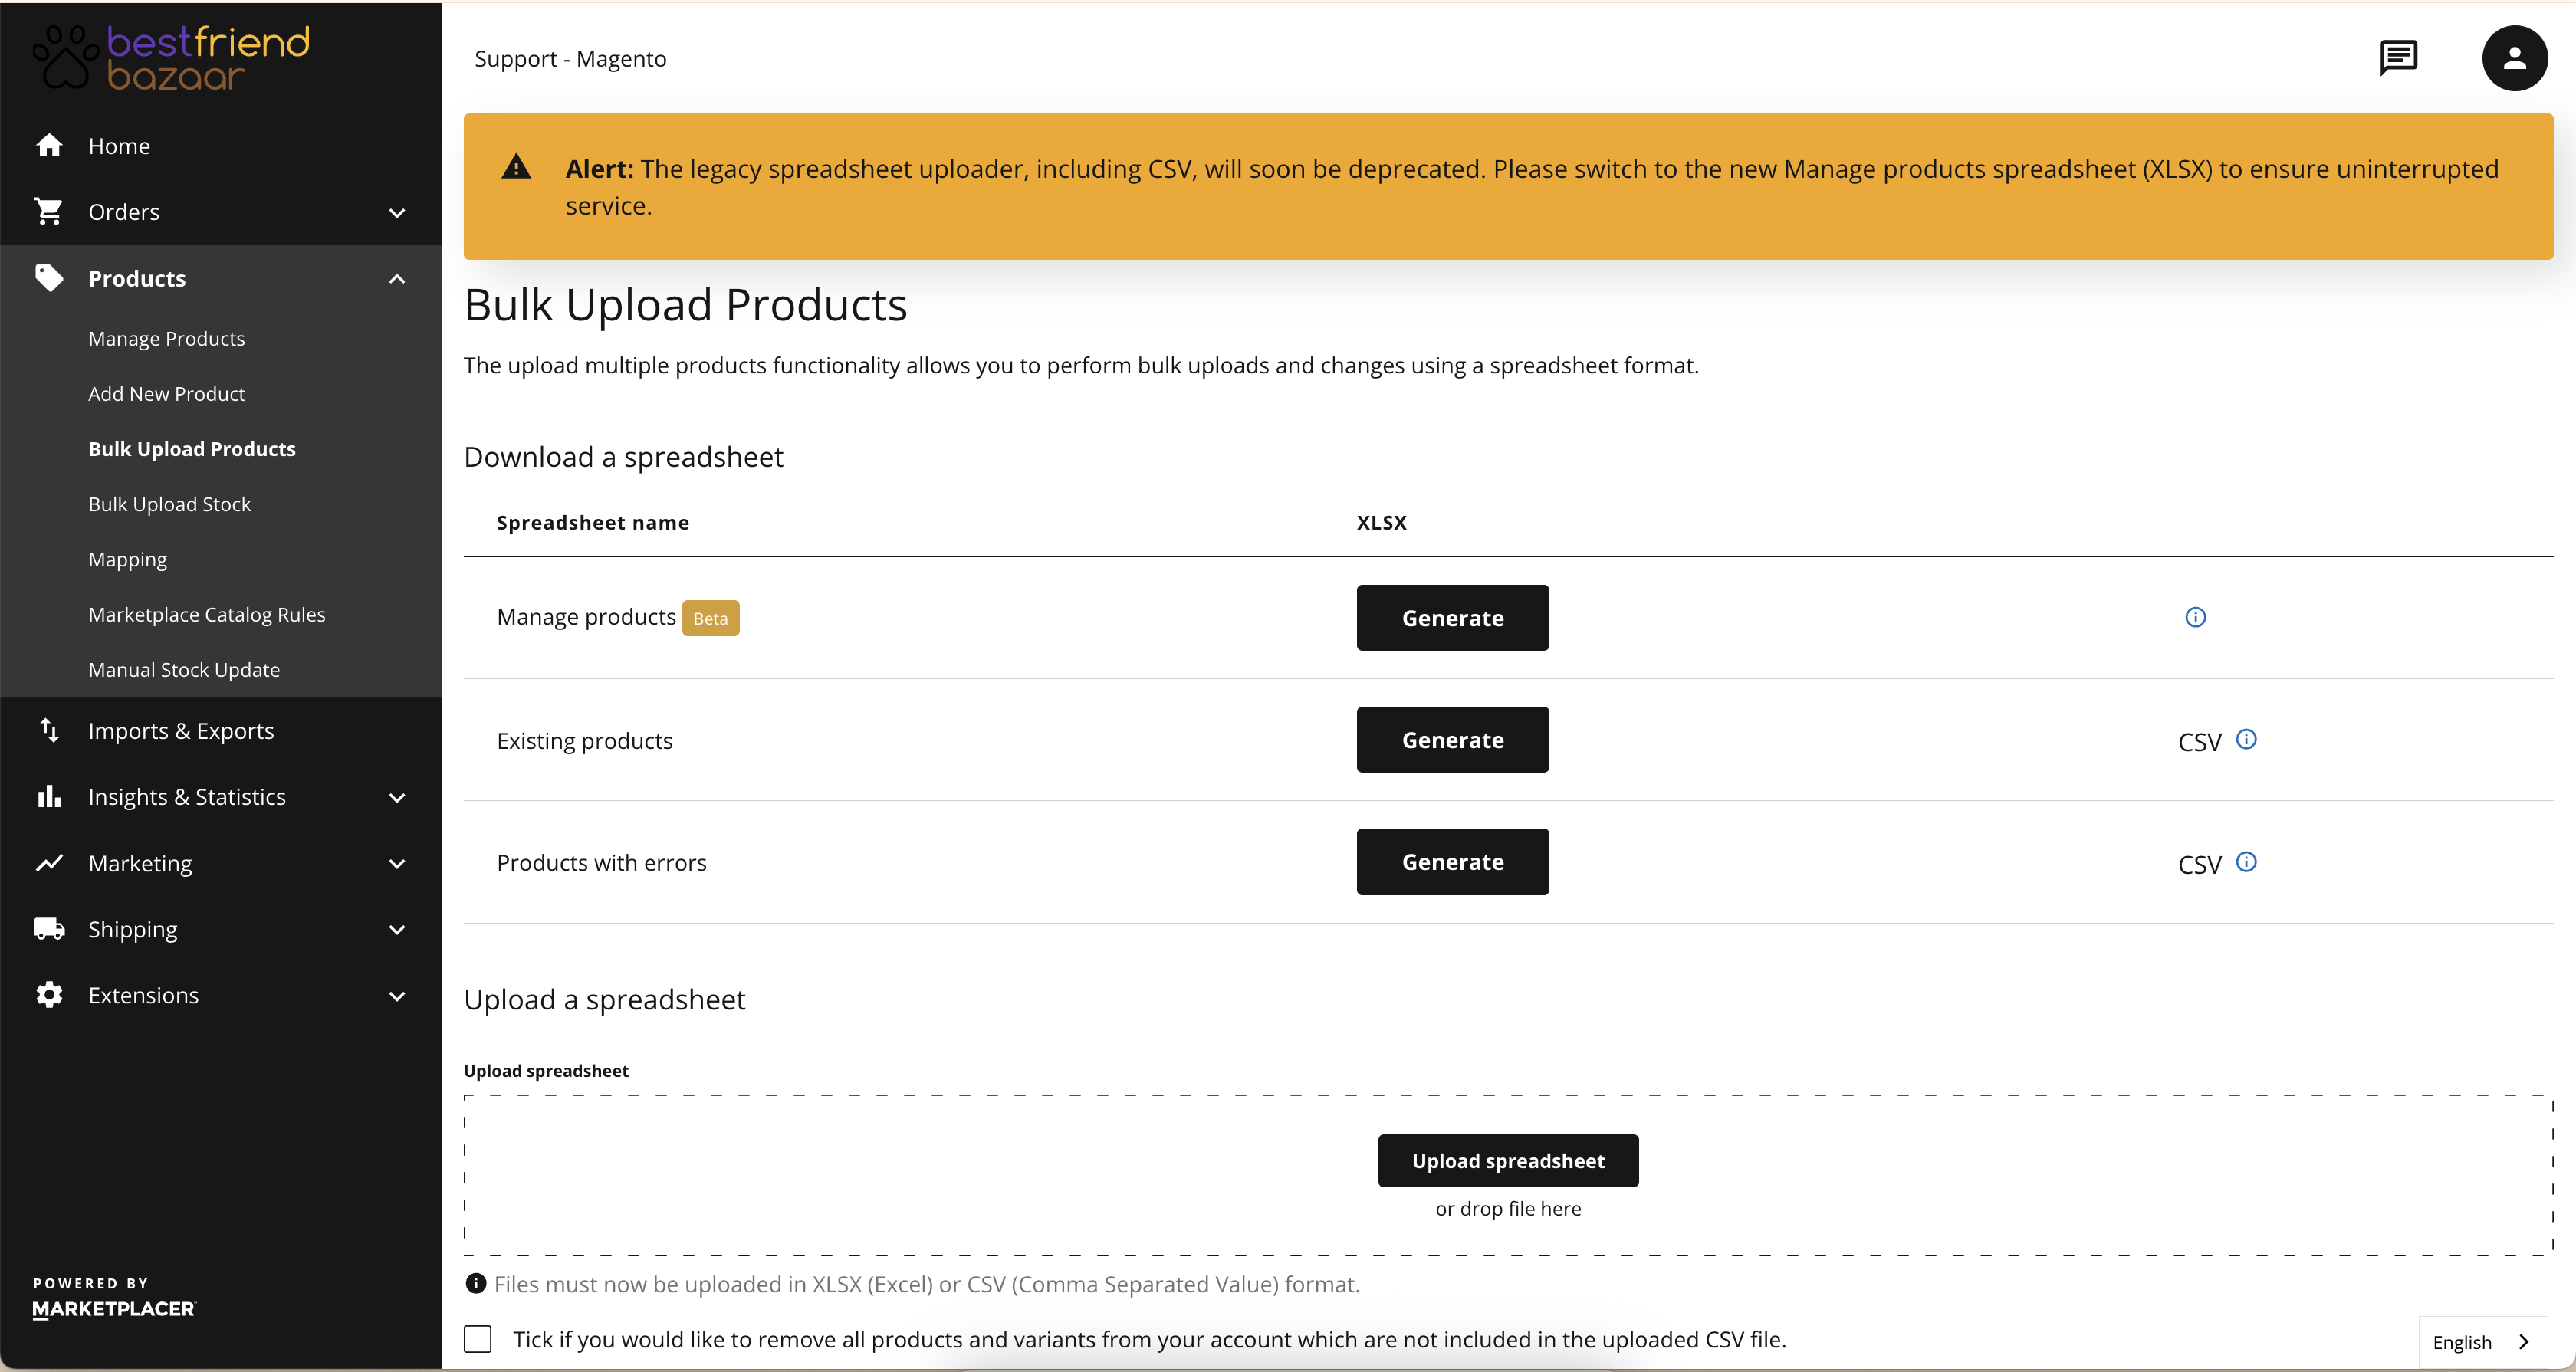The height and width of the screenshot is (1372, 2576).
Task: Click 'or drop file here' text
Action: (x=1508, y=1208)
